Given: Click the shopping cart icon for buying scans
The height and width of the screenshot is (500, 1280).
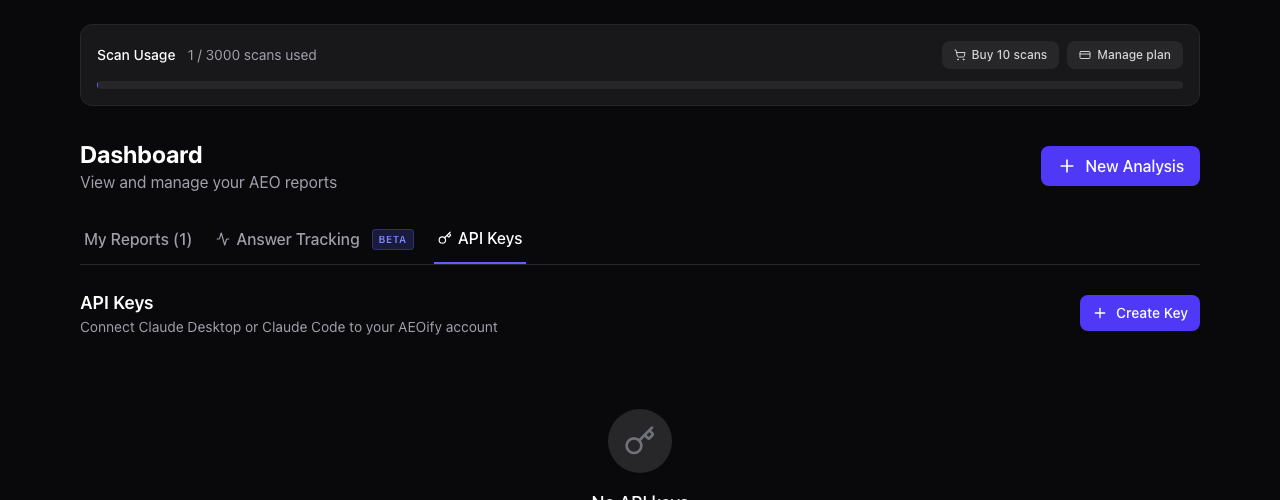Looking at the screenshot, I should point(960,55).
